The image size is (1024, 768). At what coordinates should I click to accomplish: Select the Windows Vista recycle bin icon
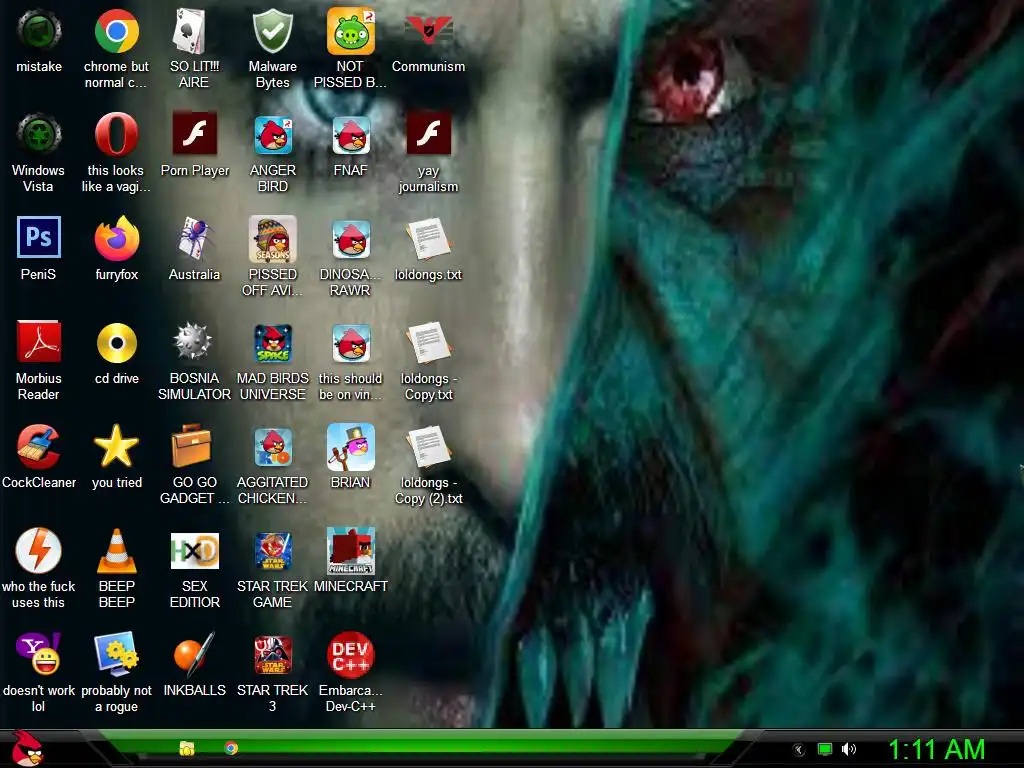coord(39,135)
